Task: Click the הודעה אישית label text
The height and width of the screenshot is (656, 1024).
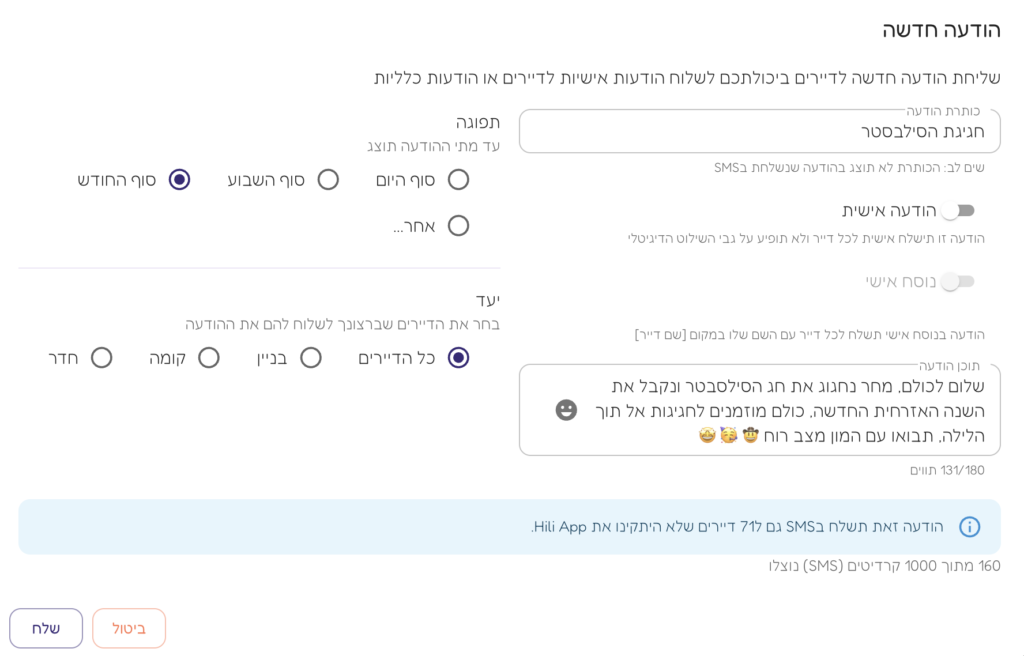Action: click(888, 211)
